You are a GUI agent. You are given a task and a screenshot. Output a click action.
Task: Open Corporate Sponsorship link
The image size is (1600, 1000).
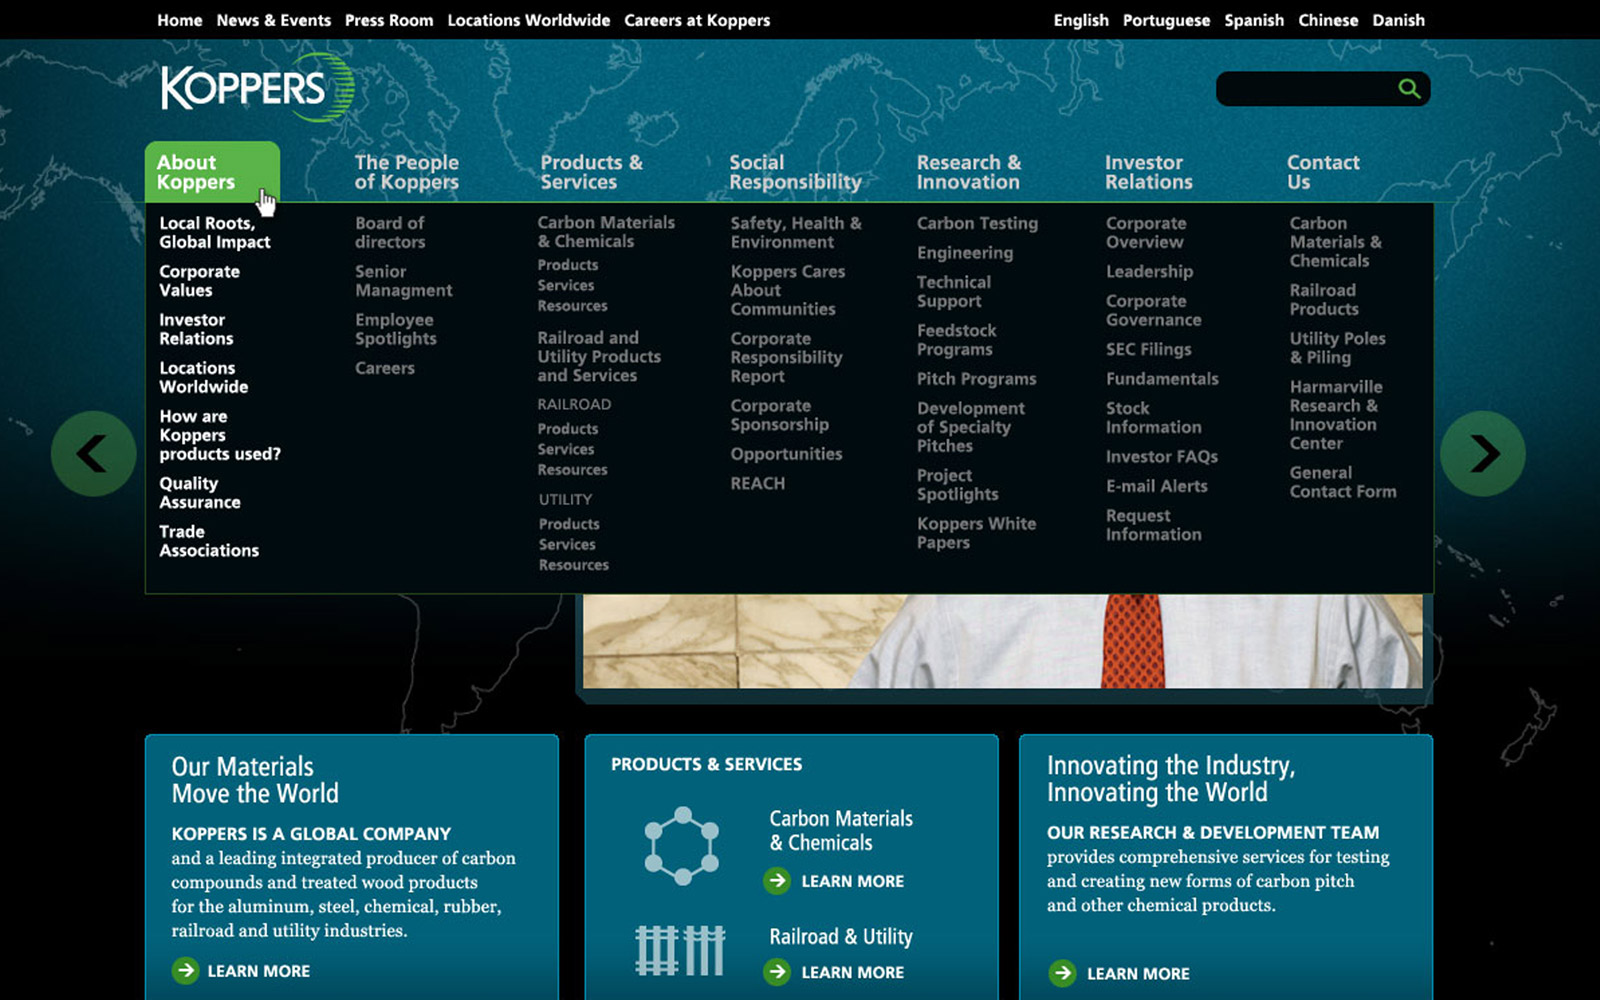click(779, 415)
